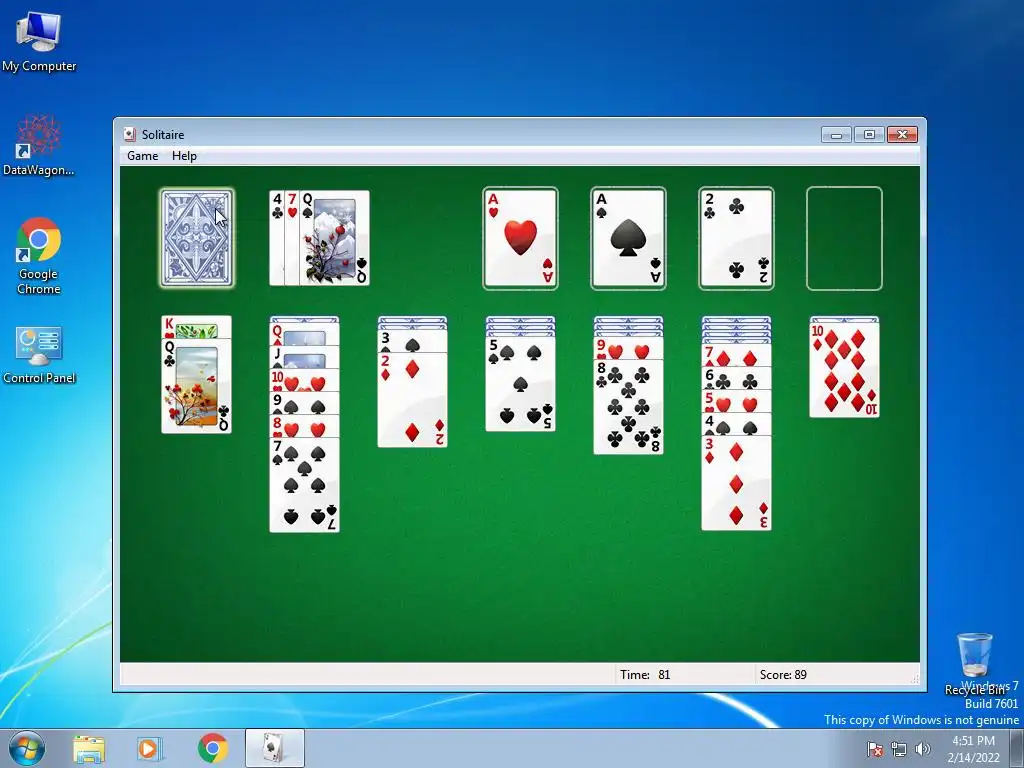This screenshot has height=768, width=1024.
Task: Open My Computer desktop icon
Action: pyautogui.click(x=39, y=42)
